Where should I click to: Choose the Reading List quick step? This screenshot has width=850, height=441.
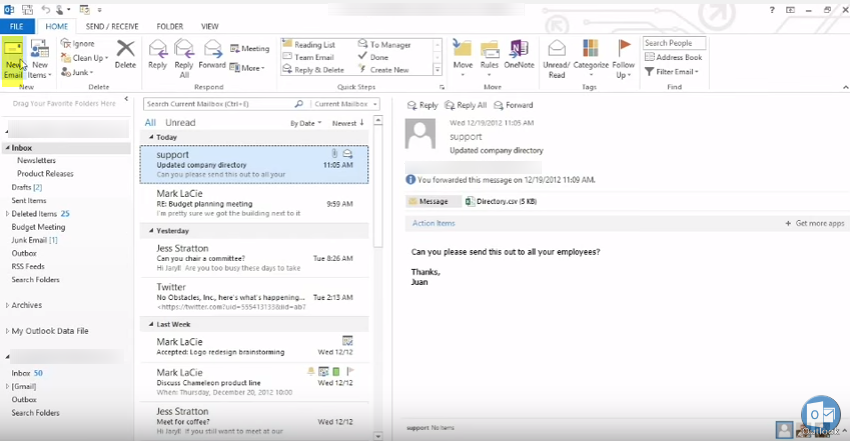[x=309, y=44]
